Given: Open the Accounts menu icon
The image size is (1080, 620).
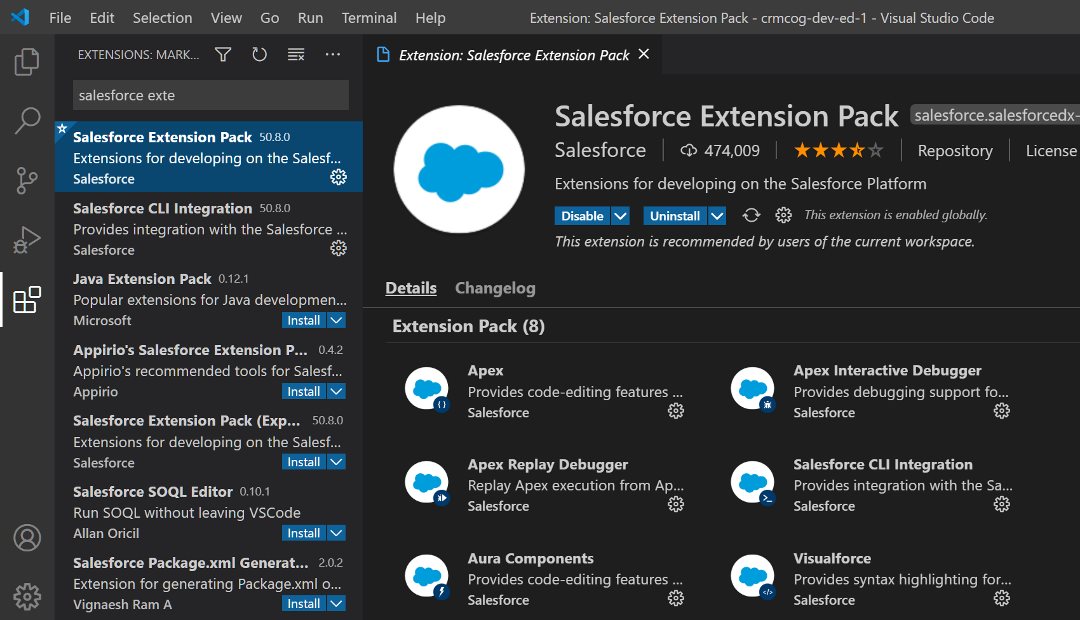Looking at the screenshot, I should (28, 538).
